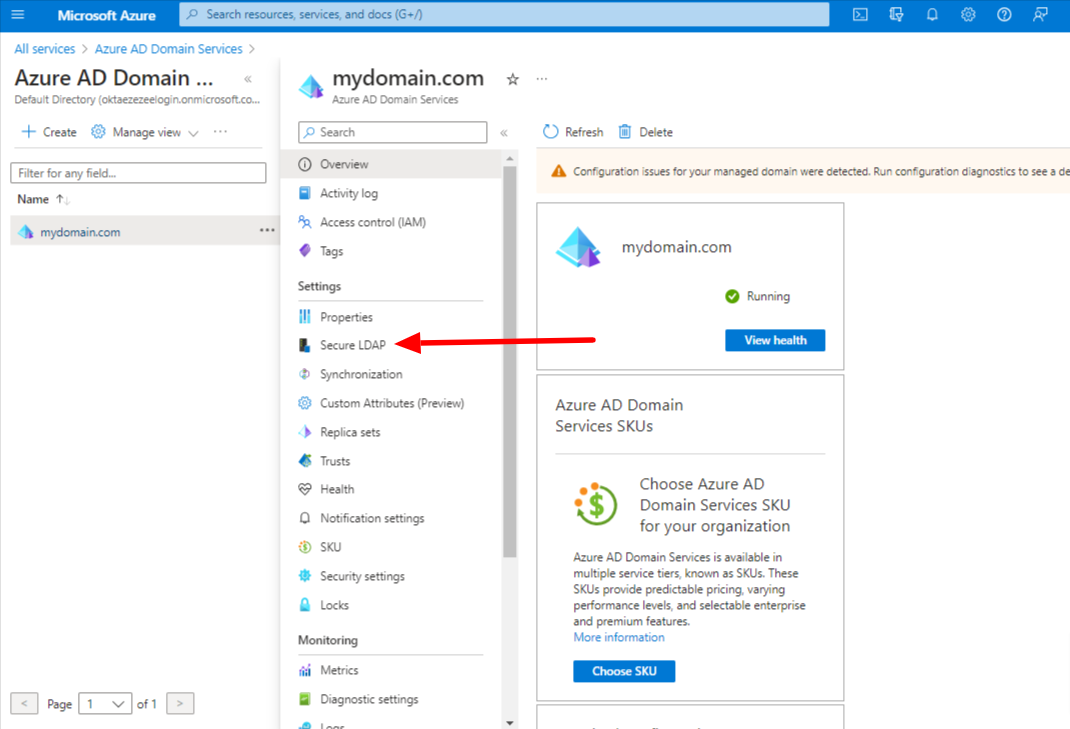1070x729 pixels.
Task: Open the hamburger portal menu
Action: tap(18, 14)
